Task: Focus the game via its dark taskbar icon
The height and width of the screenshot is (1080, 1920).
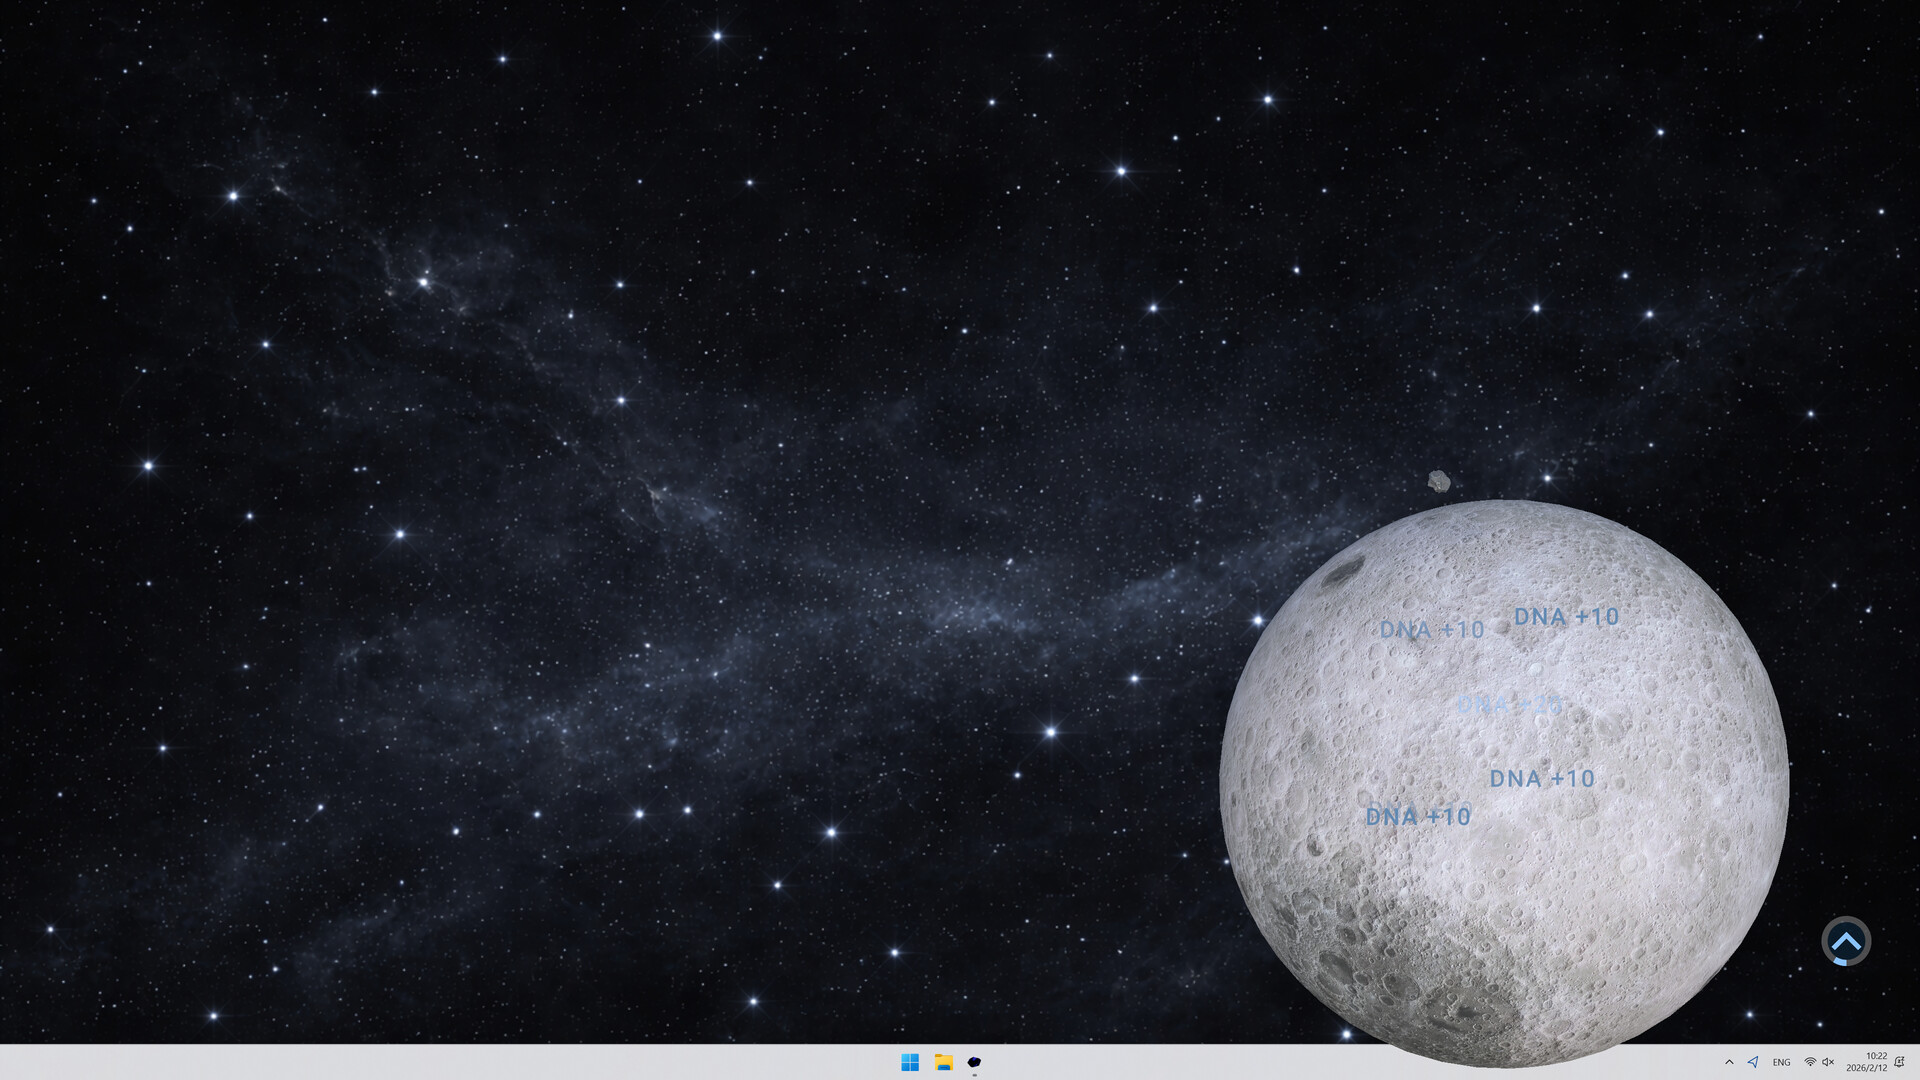Action: click(x=975, y=1063)
